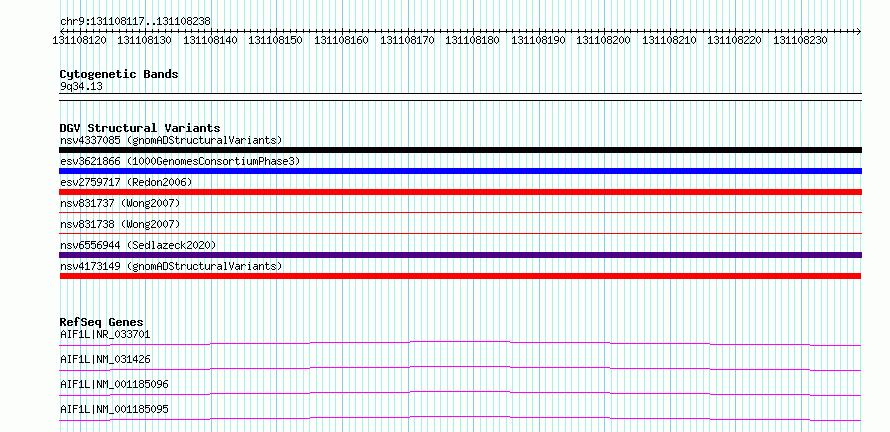Open transcript label AIF1L|NR_033701
The image size is (890, 432).
point(105,334)
